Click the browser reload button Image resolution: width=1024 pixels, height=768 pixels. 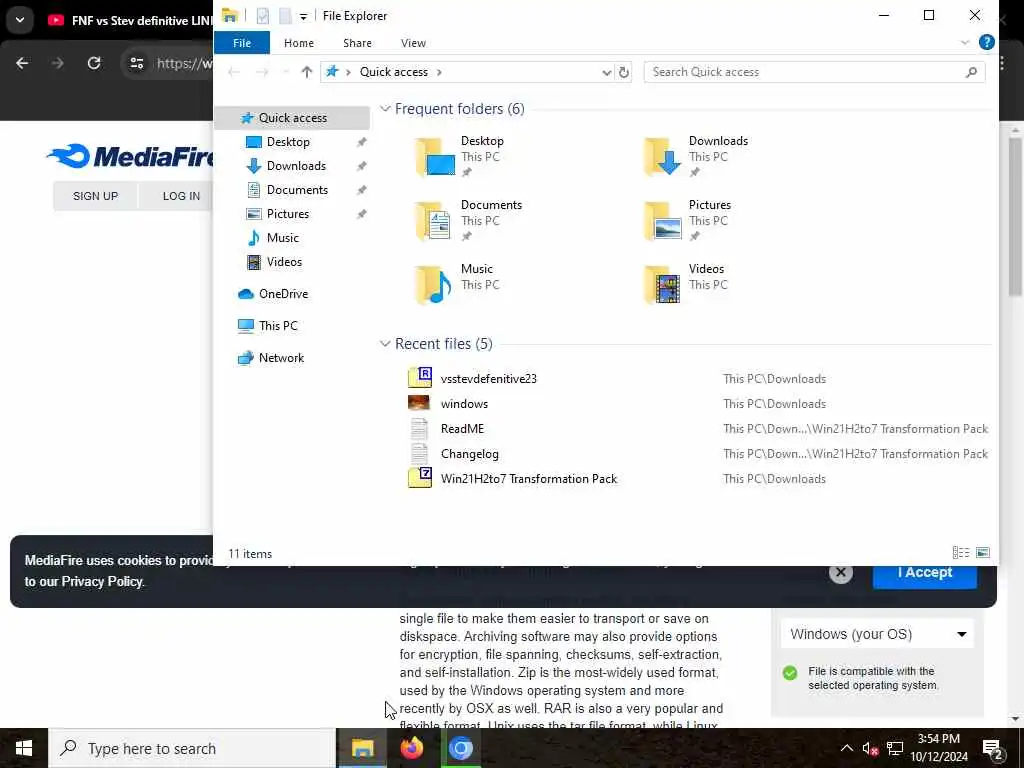click(x=94, y=63)
